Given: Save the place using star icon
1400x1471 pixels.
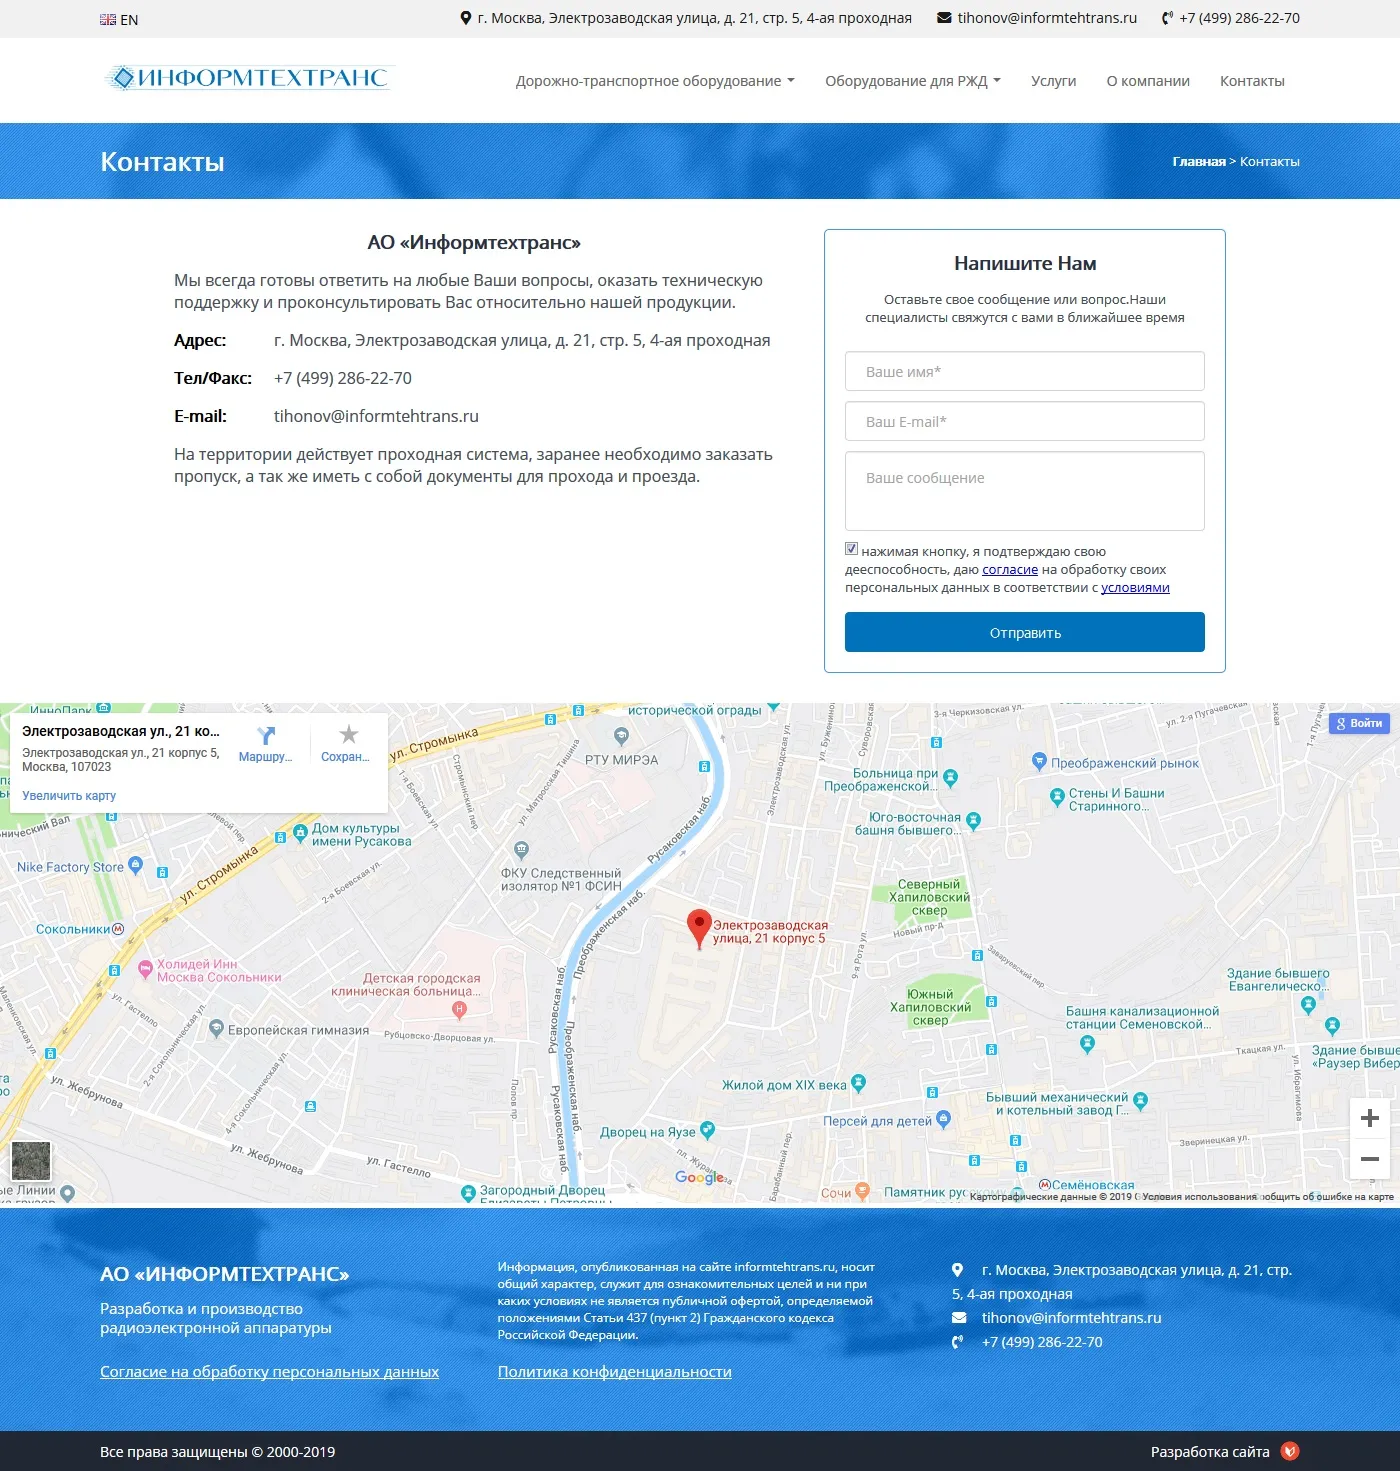Looking at the screenshot, I should click(348, 735).
